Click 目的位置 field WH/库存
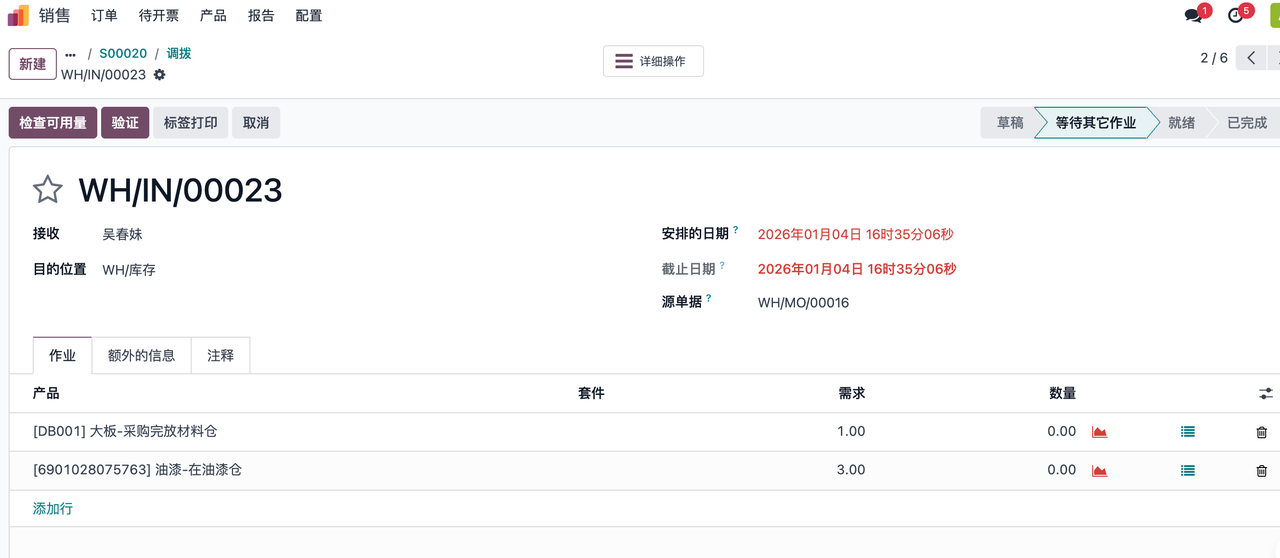Screen dimensions: 1280x558 click(x=129, y=270)
